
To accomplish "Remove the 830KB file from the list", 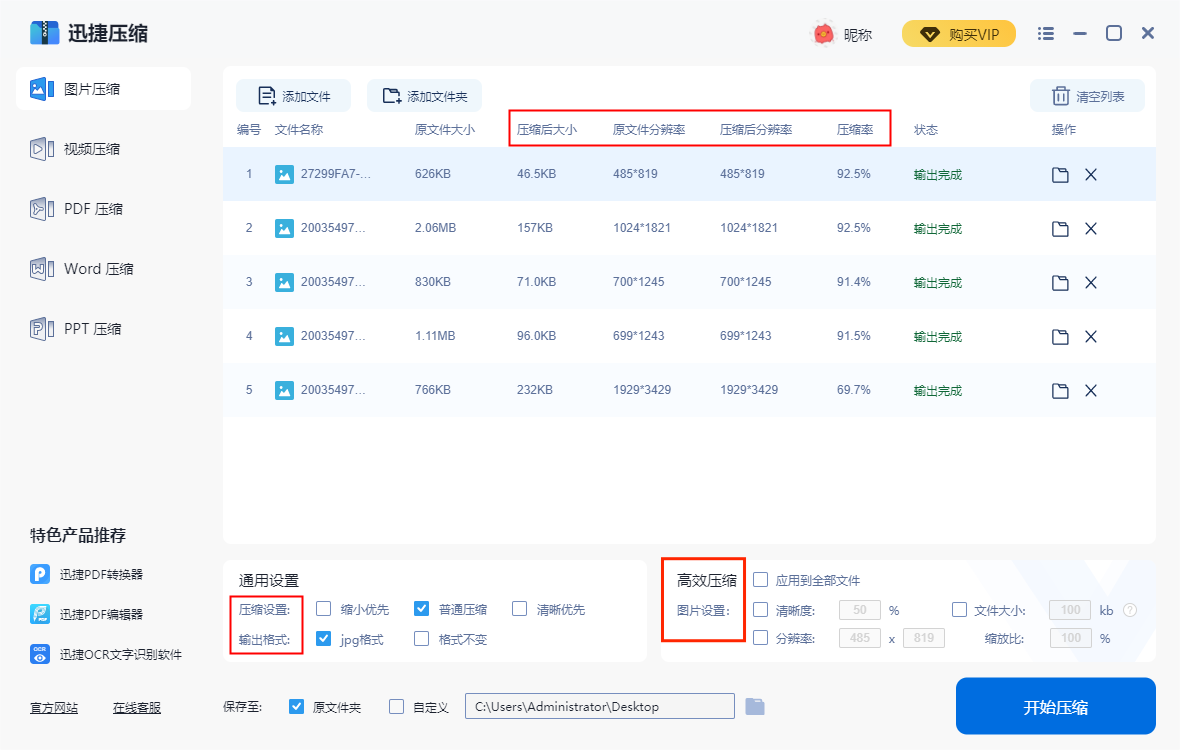I will pos(1090,283).
